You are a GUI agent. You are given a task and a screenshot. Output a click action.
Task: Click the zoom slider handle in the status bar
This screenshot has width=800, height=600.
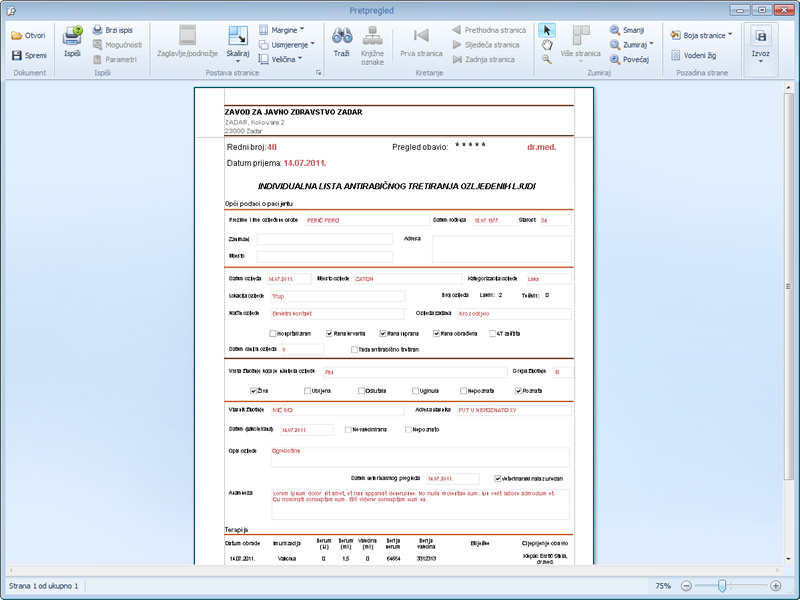coord(722,586)
